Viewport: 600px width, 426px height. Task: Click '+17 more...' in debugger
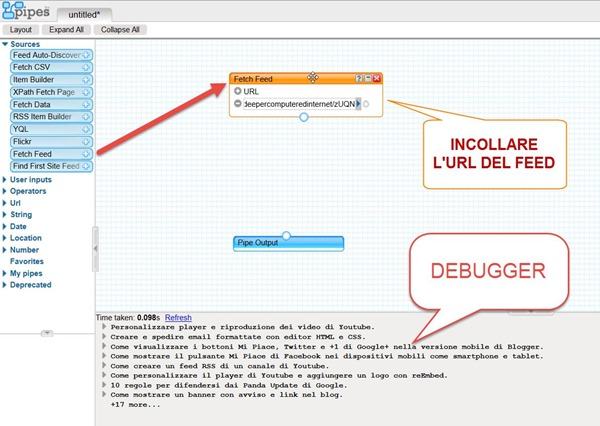click(x=135, y=405)
